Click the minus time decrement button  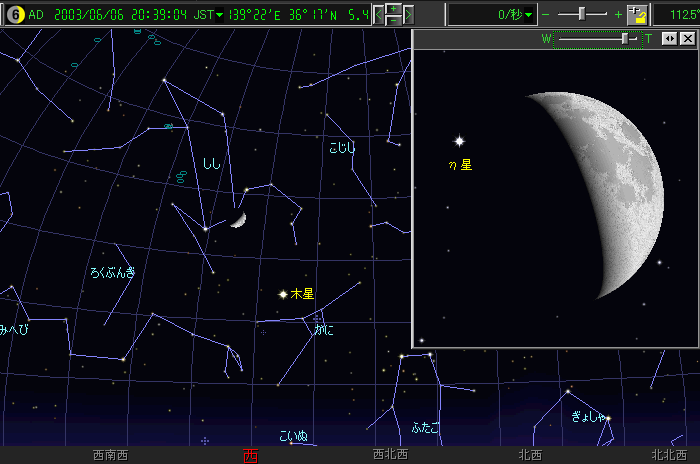(x=394, y=21)
